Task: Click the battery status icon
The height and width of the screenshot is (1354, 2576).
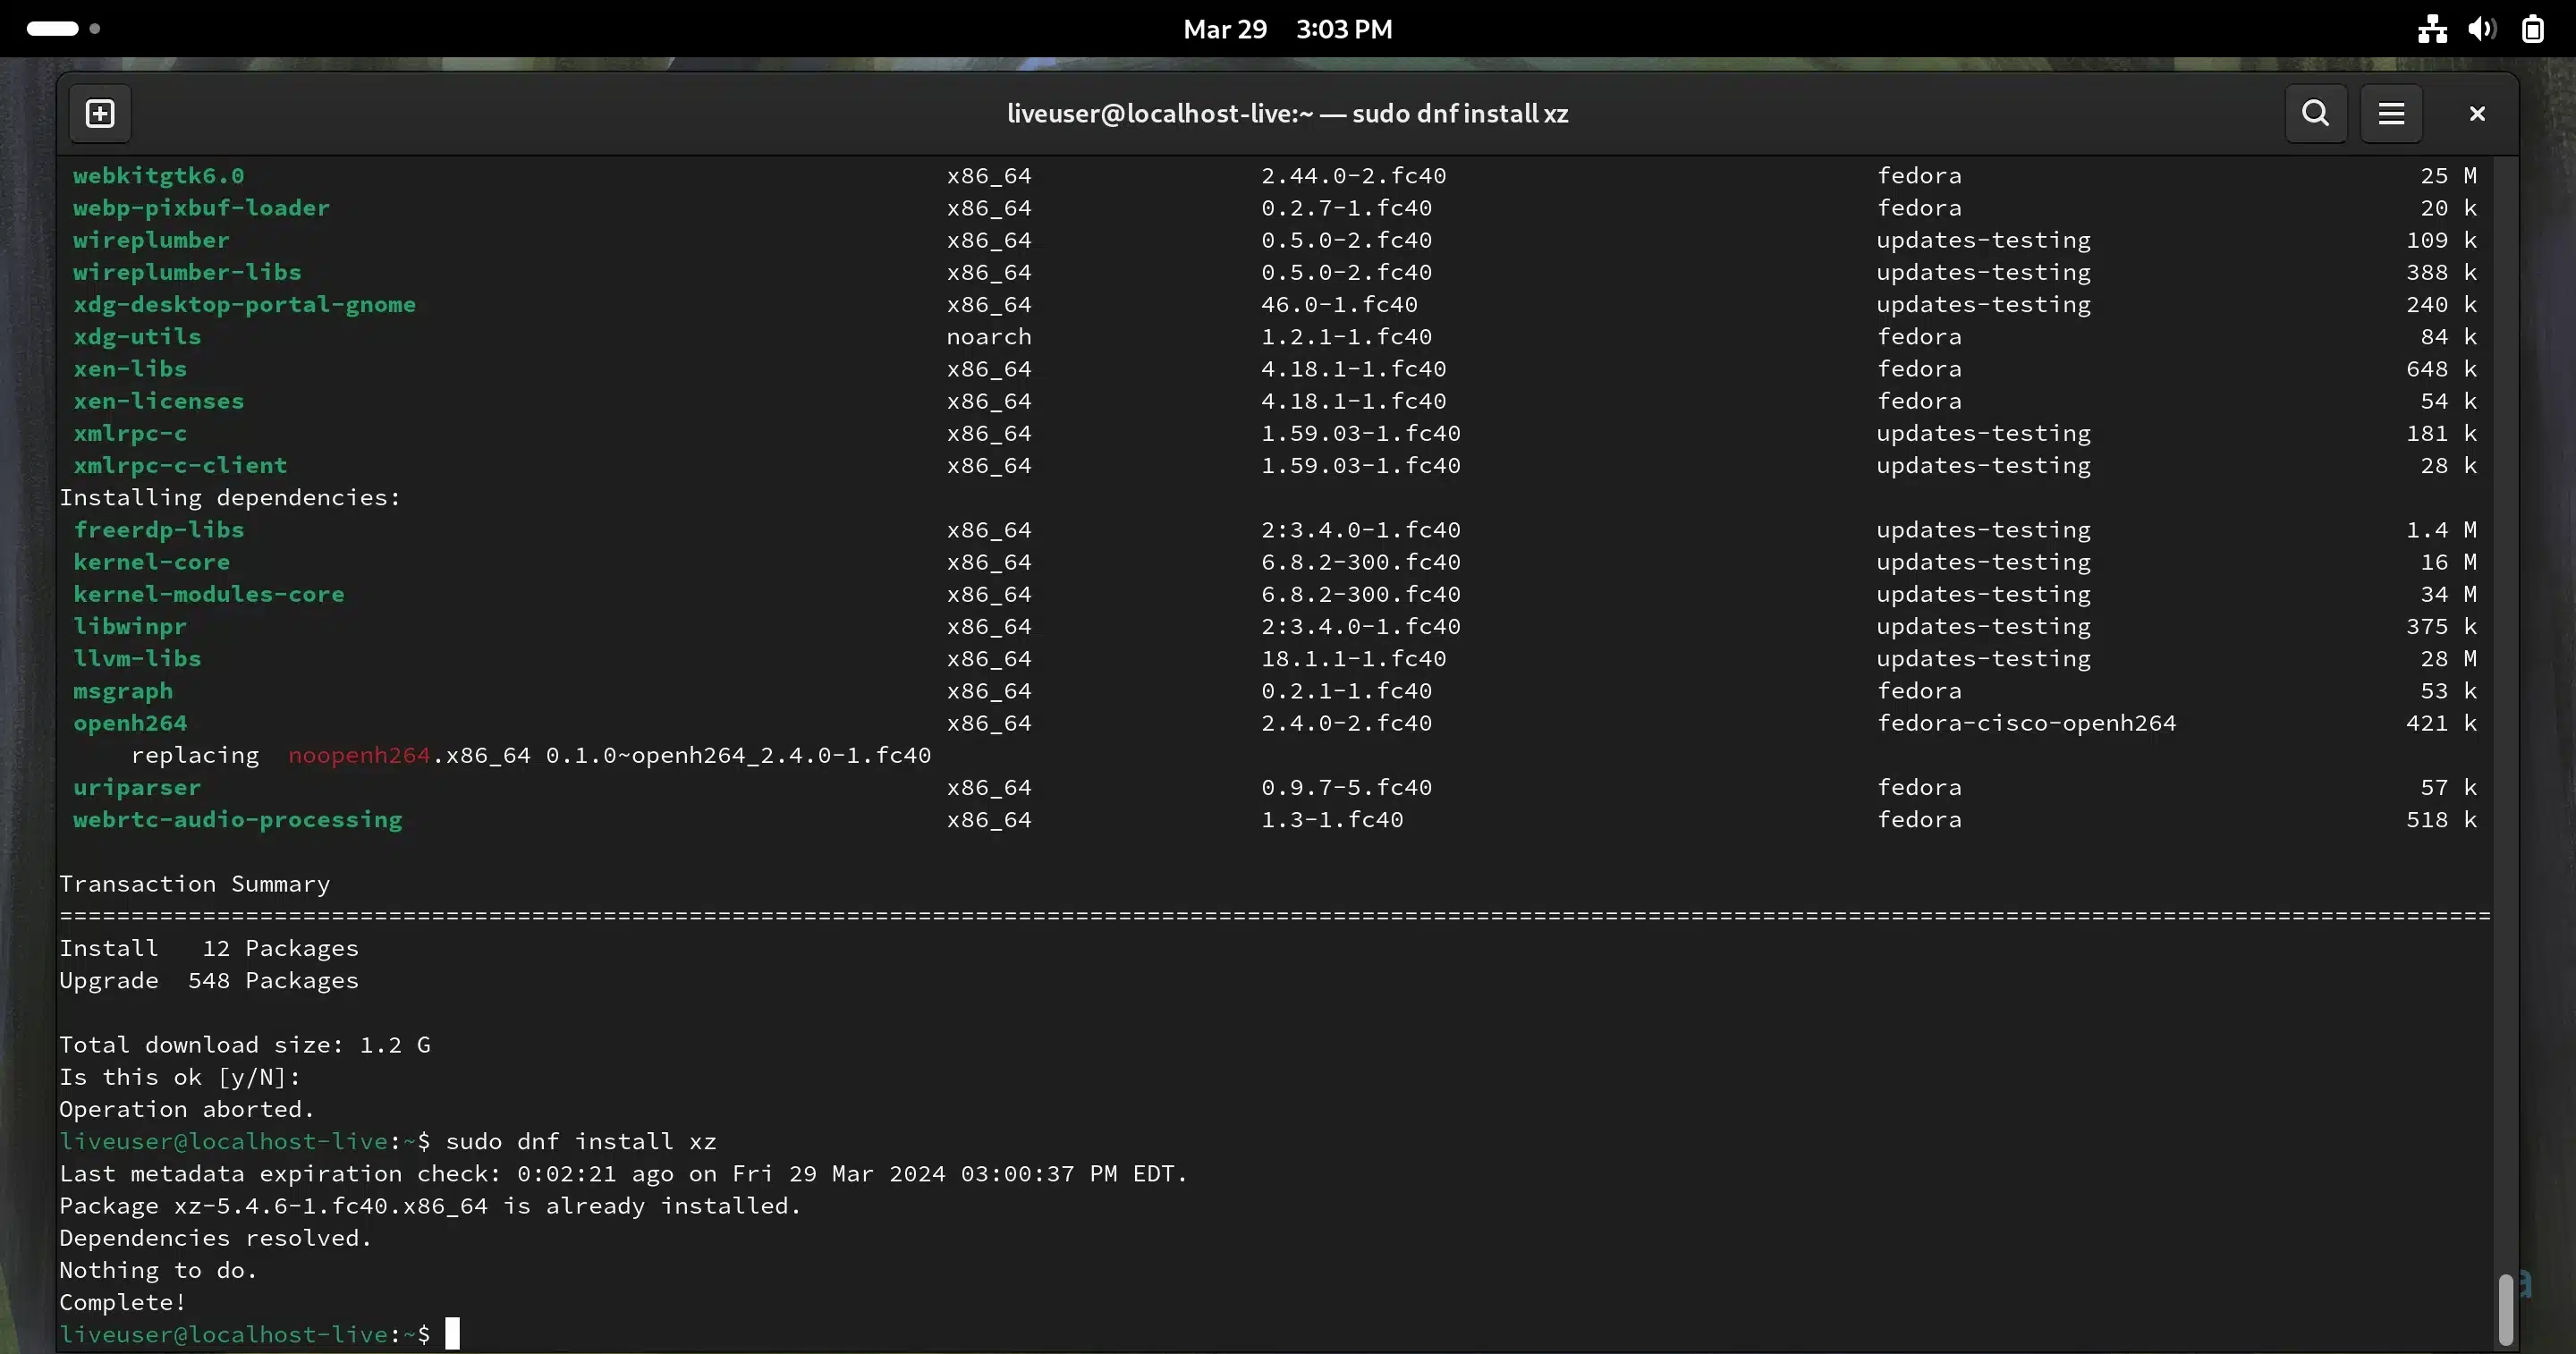Action: click(x=2533, y=29)
